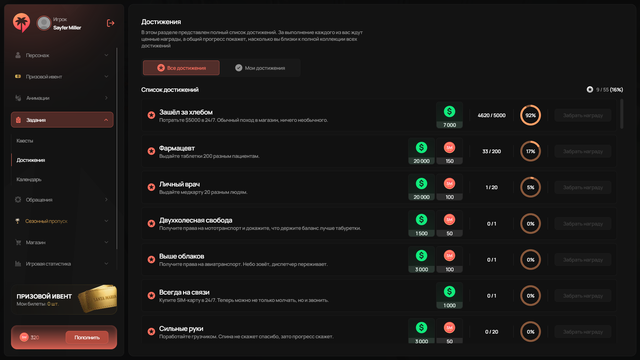Expand the Сезонный пропуск chevron
This screenshot has height=360, width=640.
[x=106, y=221]
